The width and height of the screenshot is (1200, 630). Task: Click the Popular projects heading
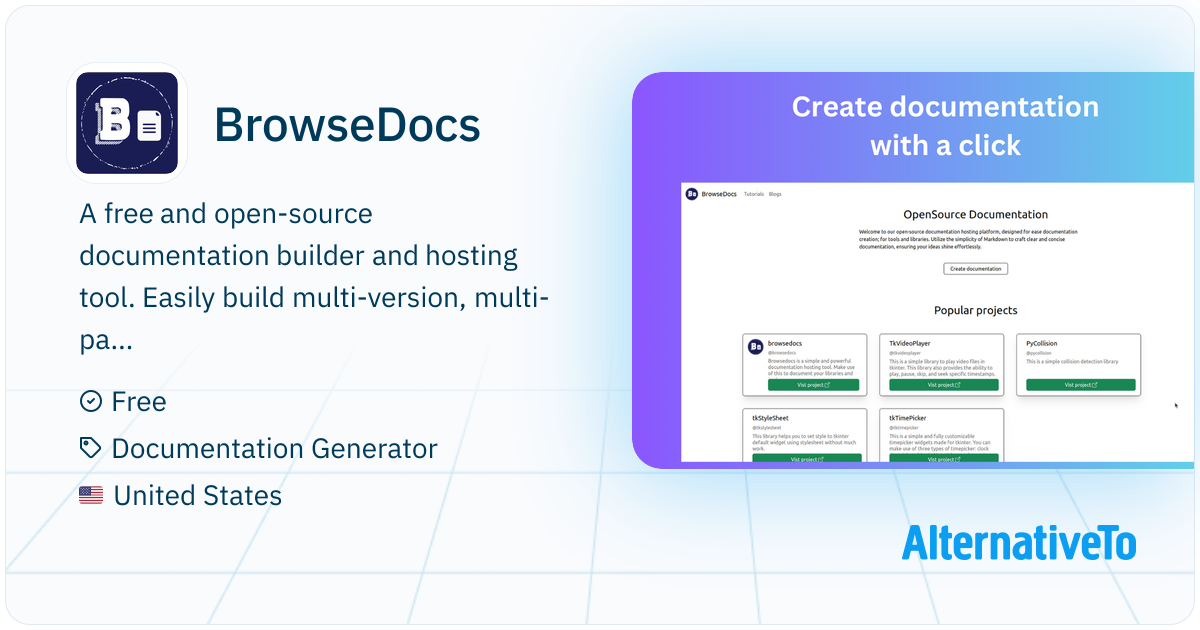click(976, 310)
